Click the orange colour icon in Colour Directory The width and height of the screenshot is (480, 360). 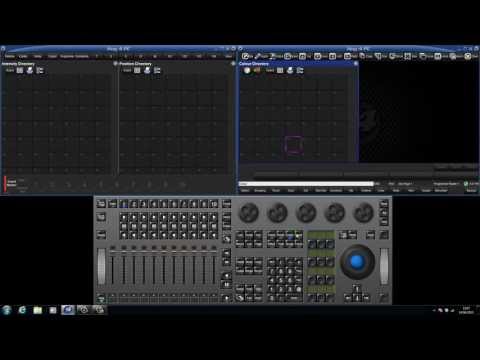257,70
